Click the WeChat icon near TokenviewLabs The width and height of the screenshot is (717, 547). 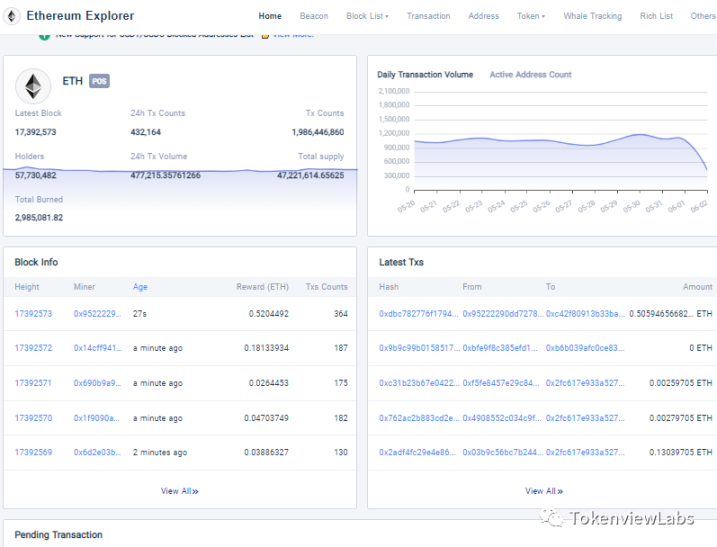coord(552,517)
